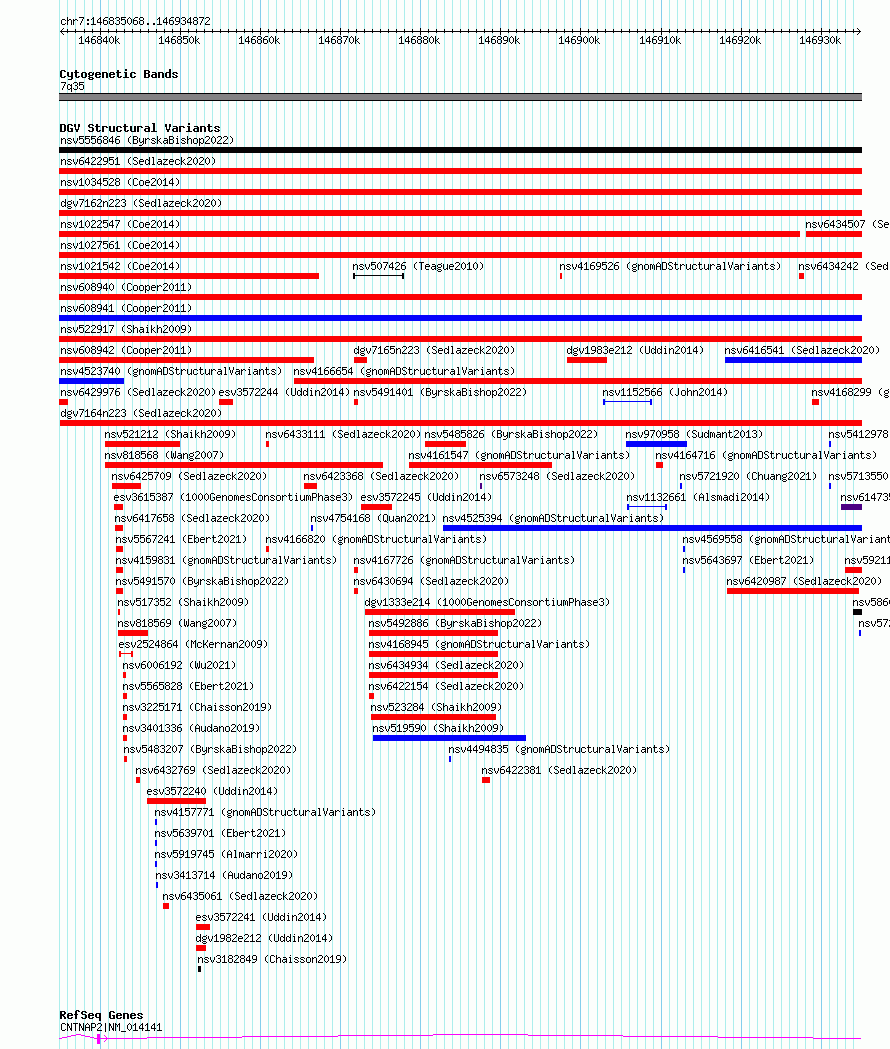The image size is (890, 1049).
Task: Click nsv5643697 (Ebert2021) label
Action: pyautogui.click(x=748, y=560)
